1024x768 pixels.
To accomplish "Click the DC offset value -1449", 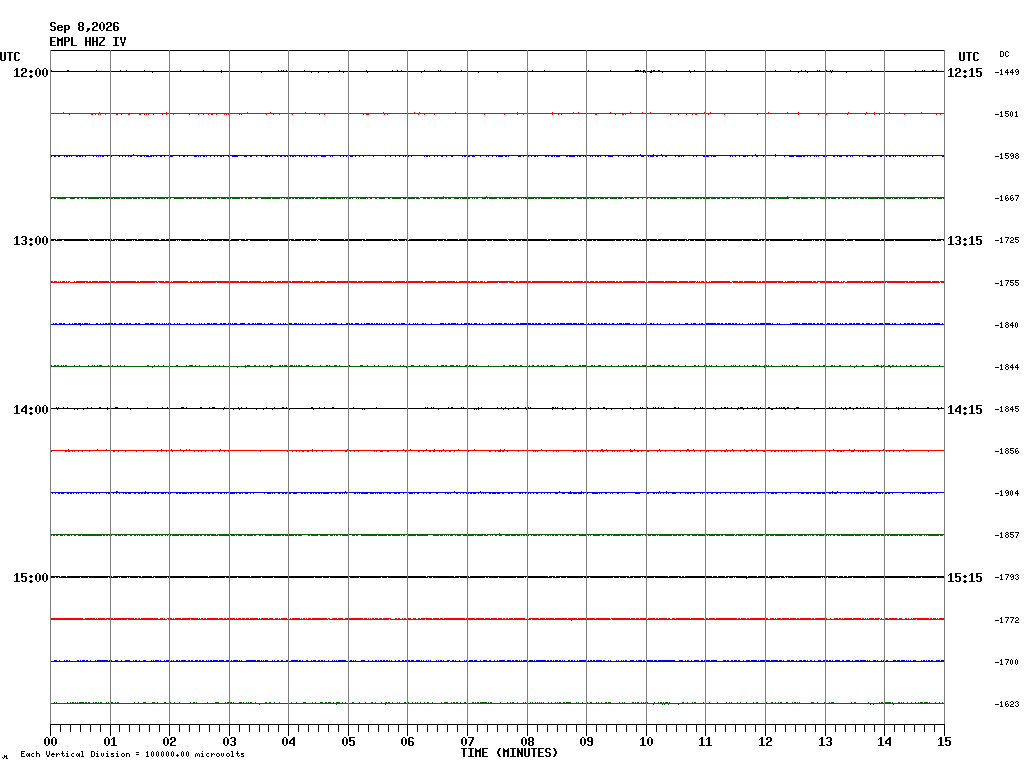I will click(x=1006, y=72).
